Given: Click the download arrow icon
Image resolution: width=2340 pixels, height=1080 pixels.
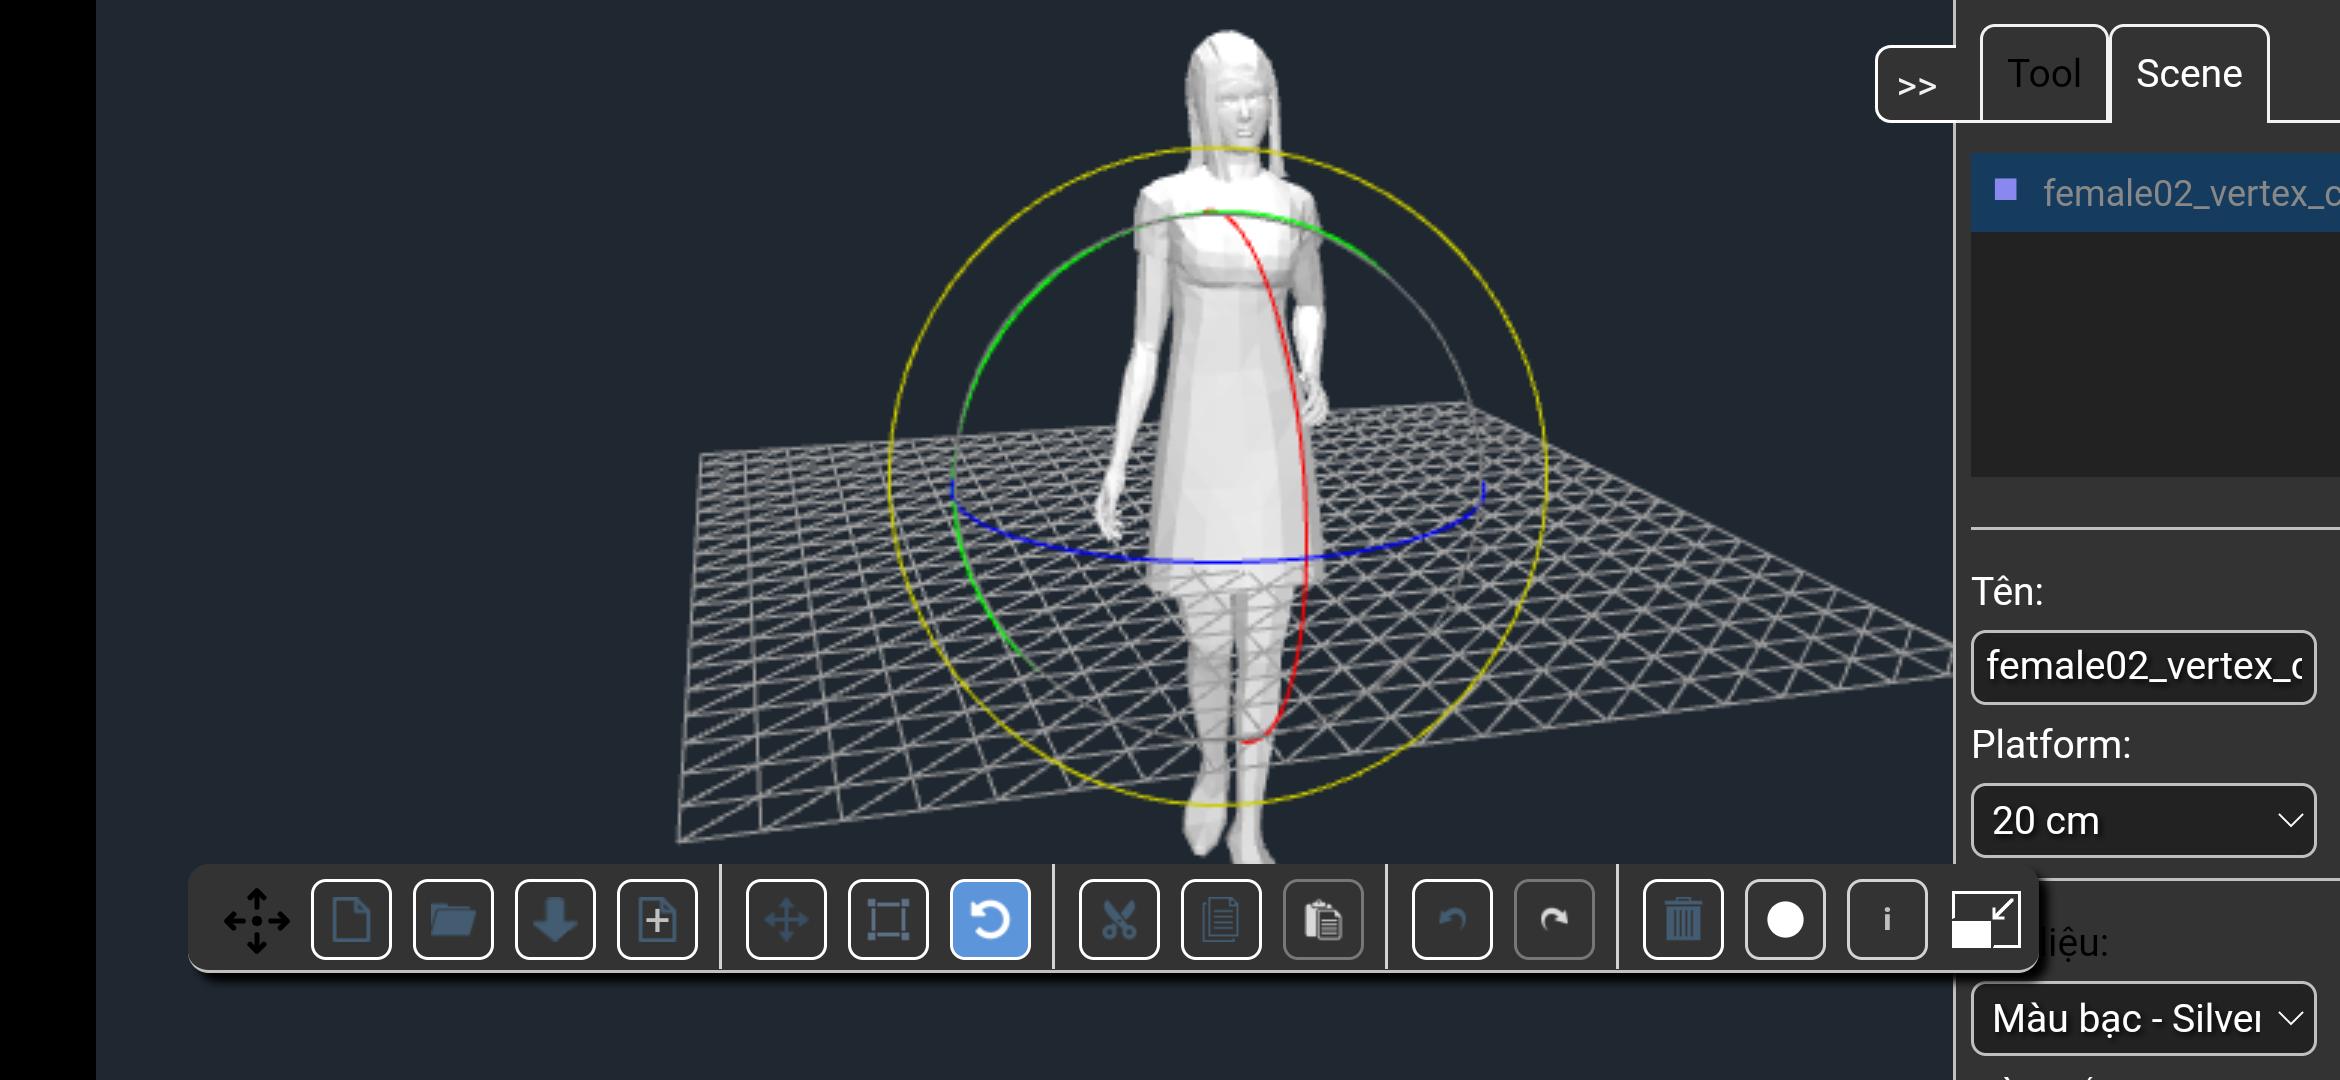Looking at the screenshot, I should point(555,919).
